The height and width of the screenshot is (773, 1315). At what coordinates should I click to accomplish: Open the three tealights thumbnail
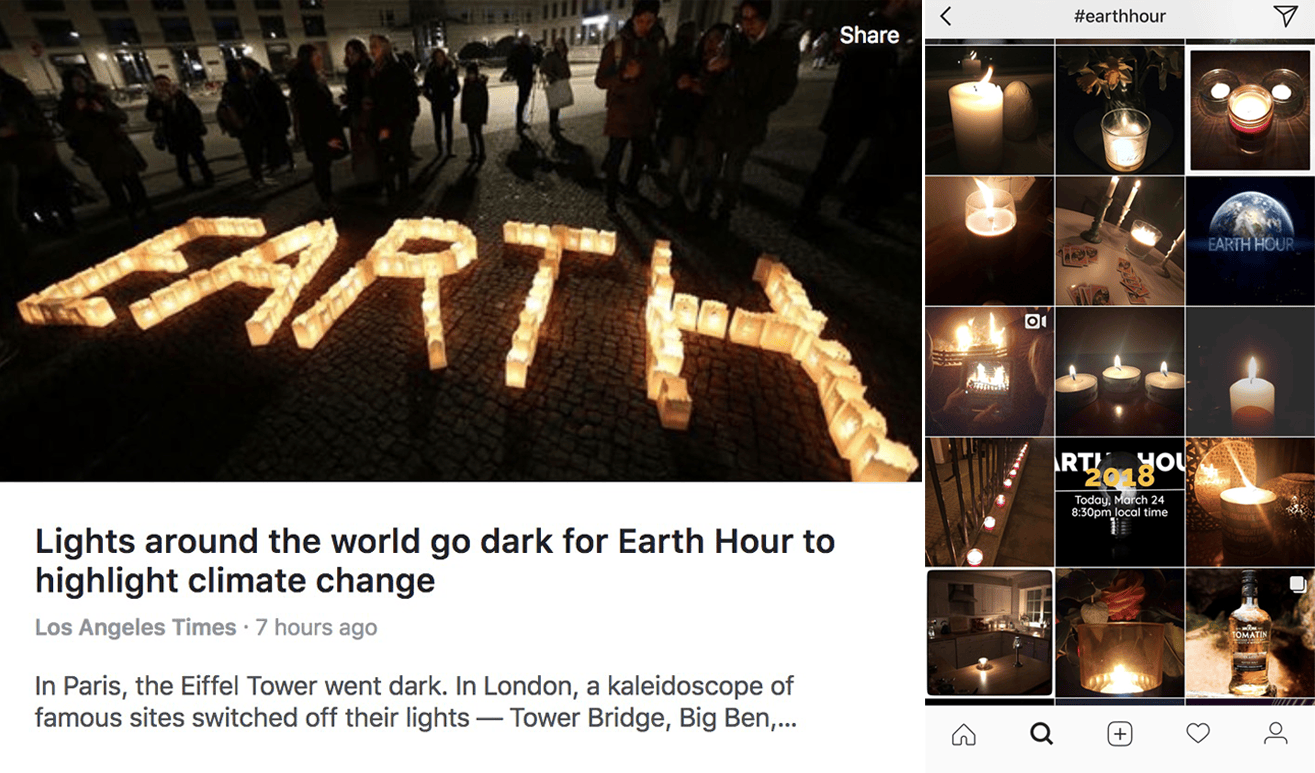[1120, 371]
